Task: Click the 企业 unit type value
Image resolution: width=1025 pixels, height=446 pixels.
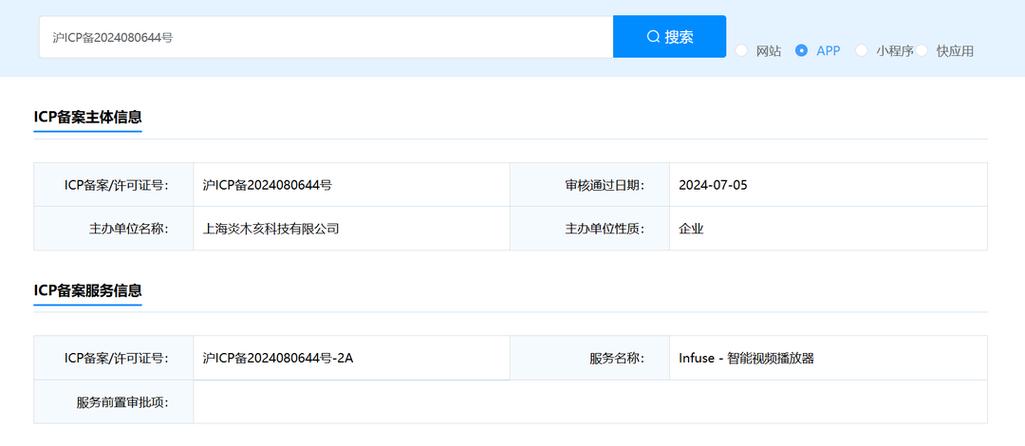Action: click(x=691, y=229)
